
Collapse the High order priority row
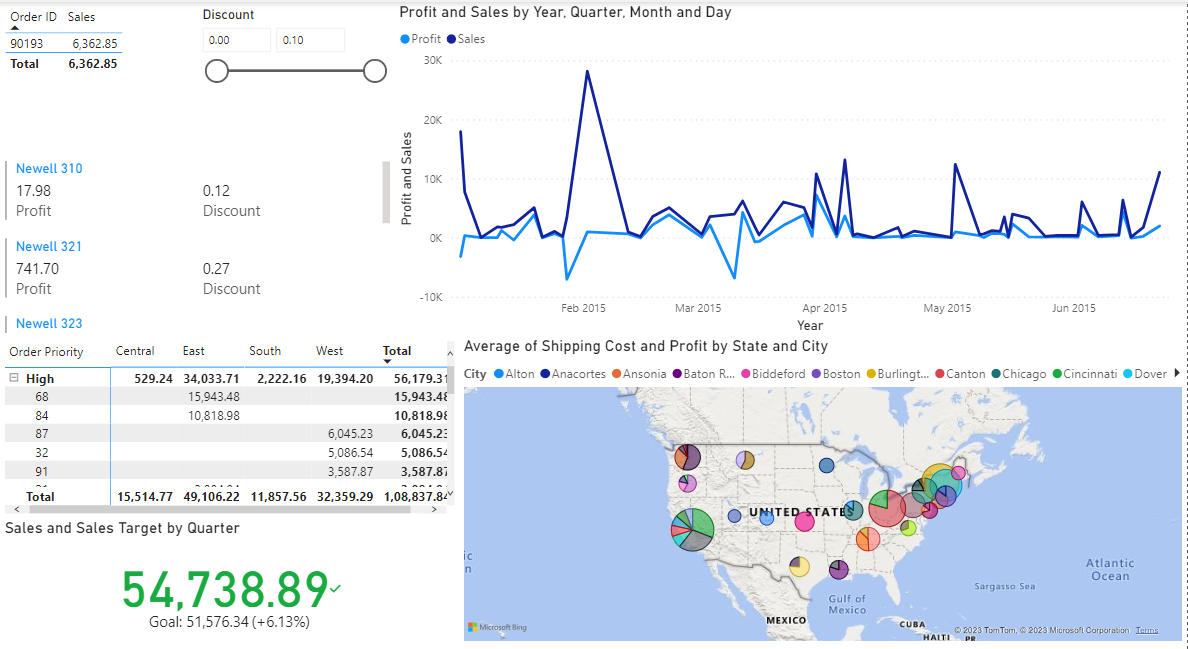point(14,379)
